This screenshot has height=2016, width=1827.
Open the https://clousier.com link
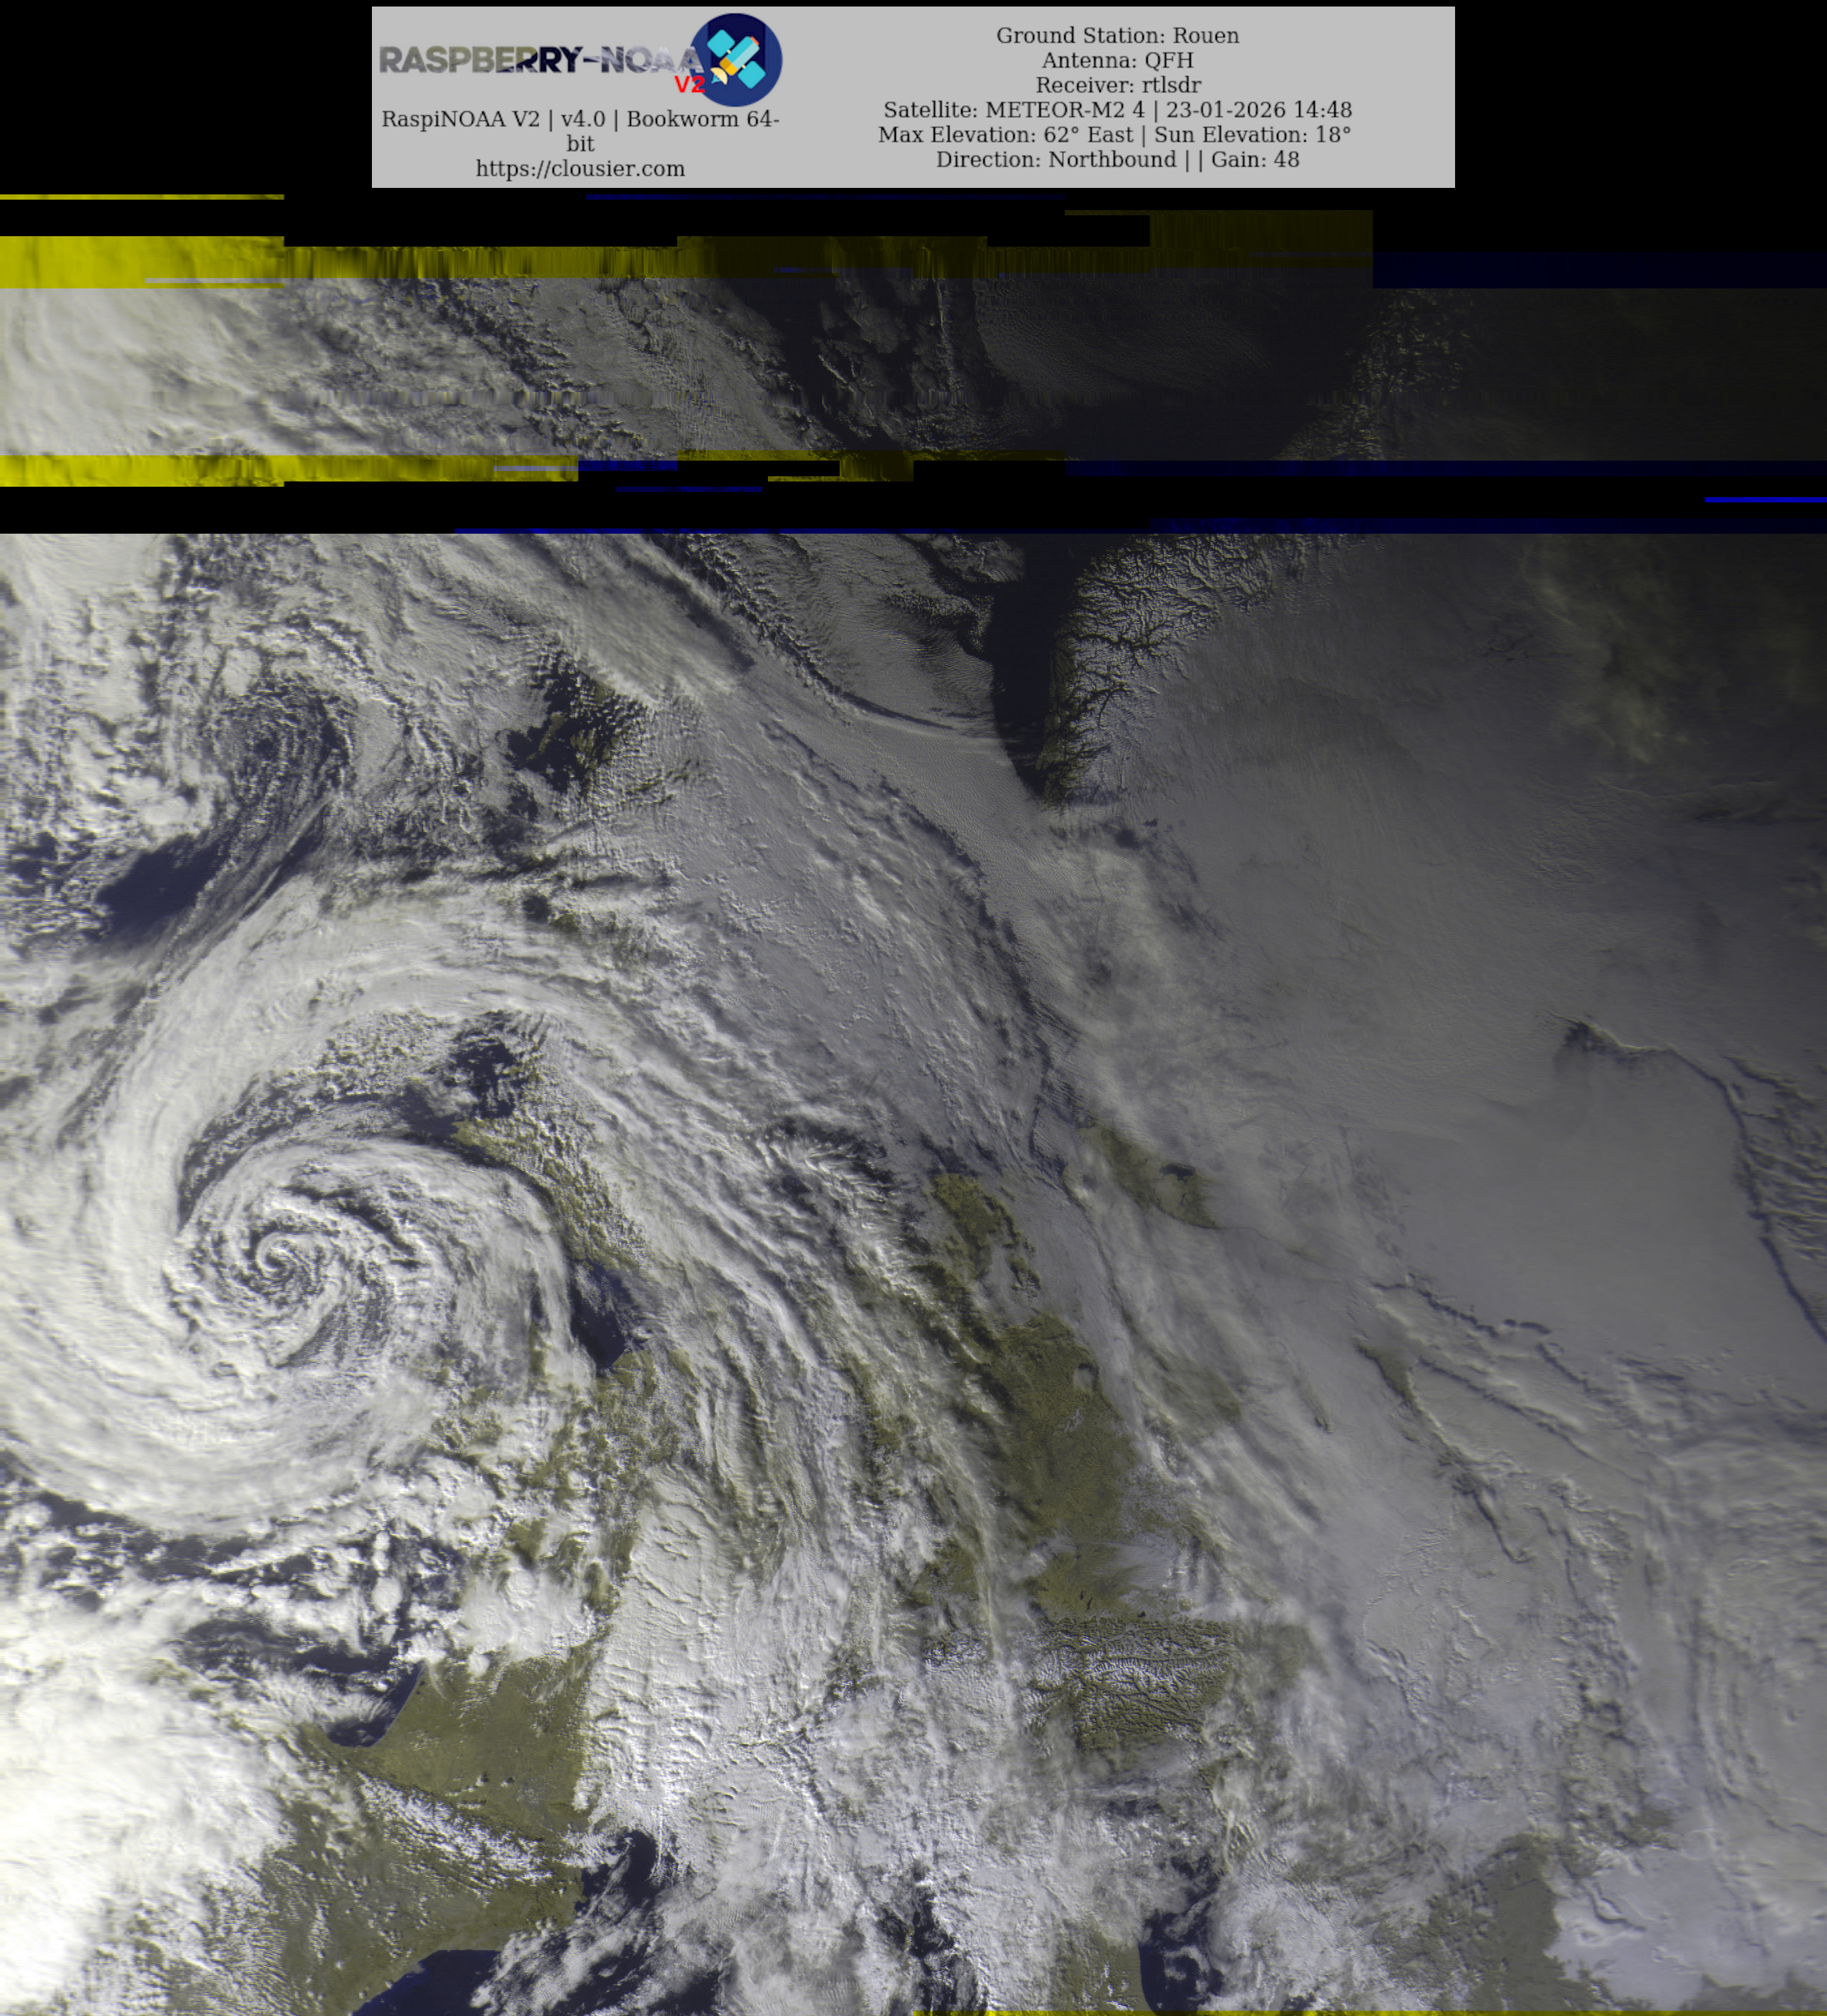[x=580, y=169]
